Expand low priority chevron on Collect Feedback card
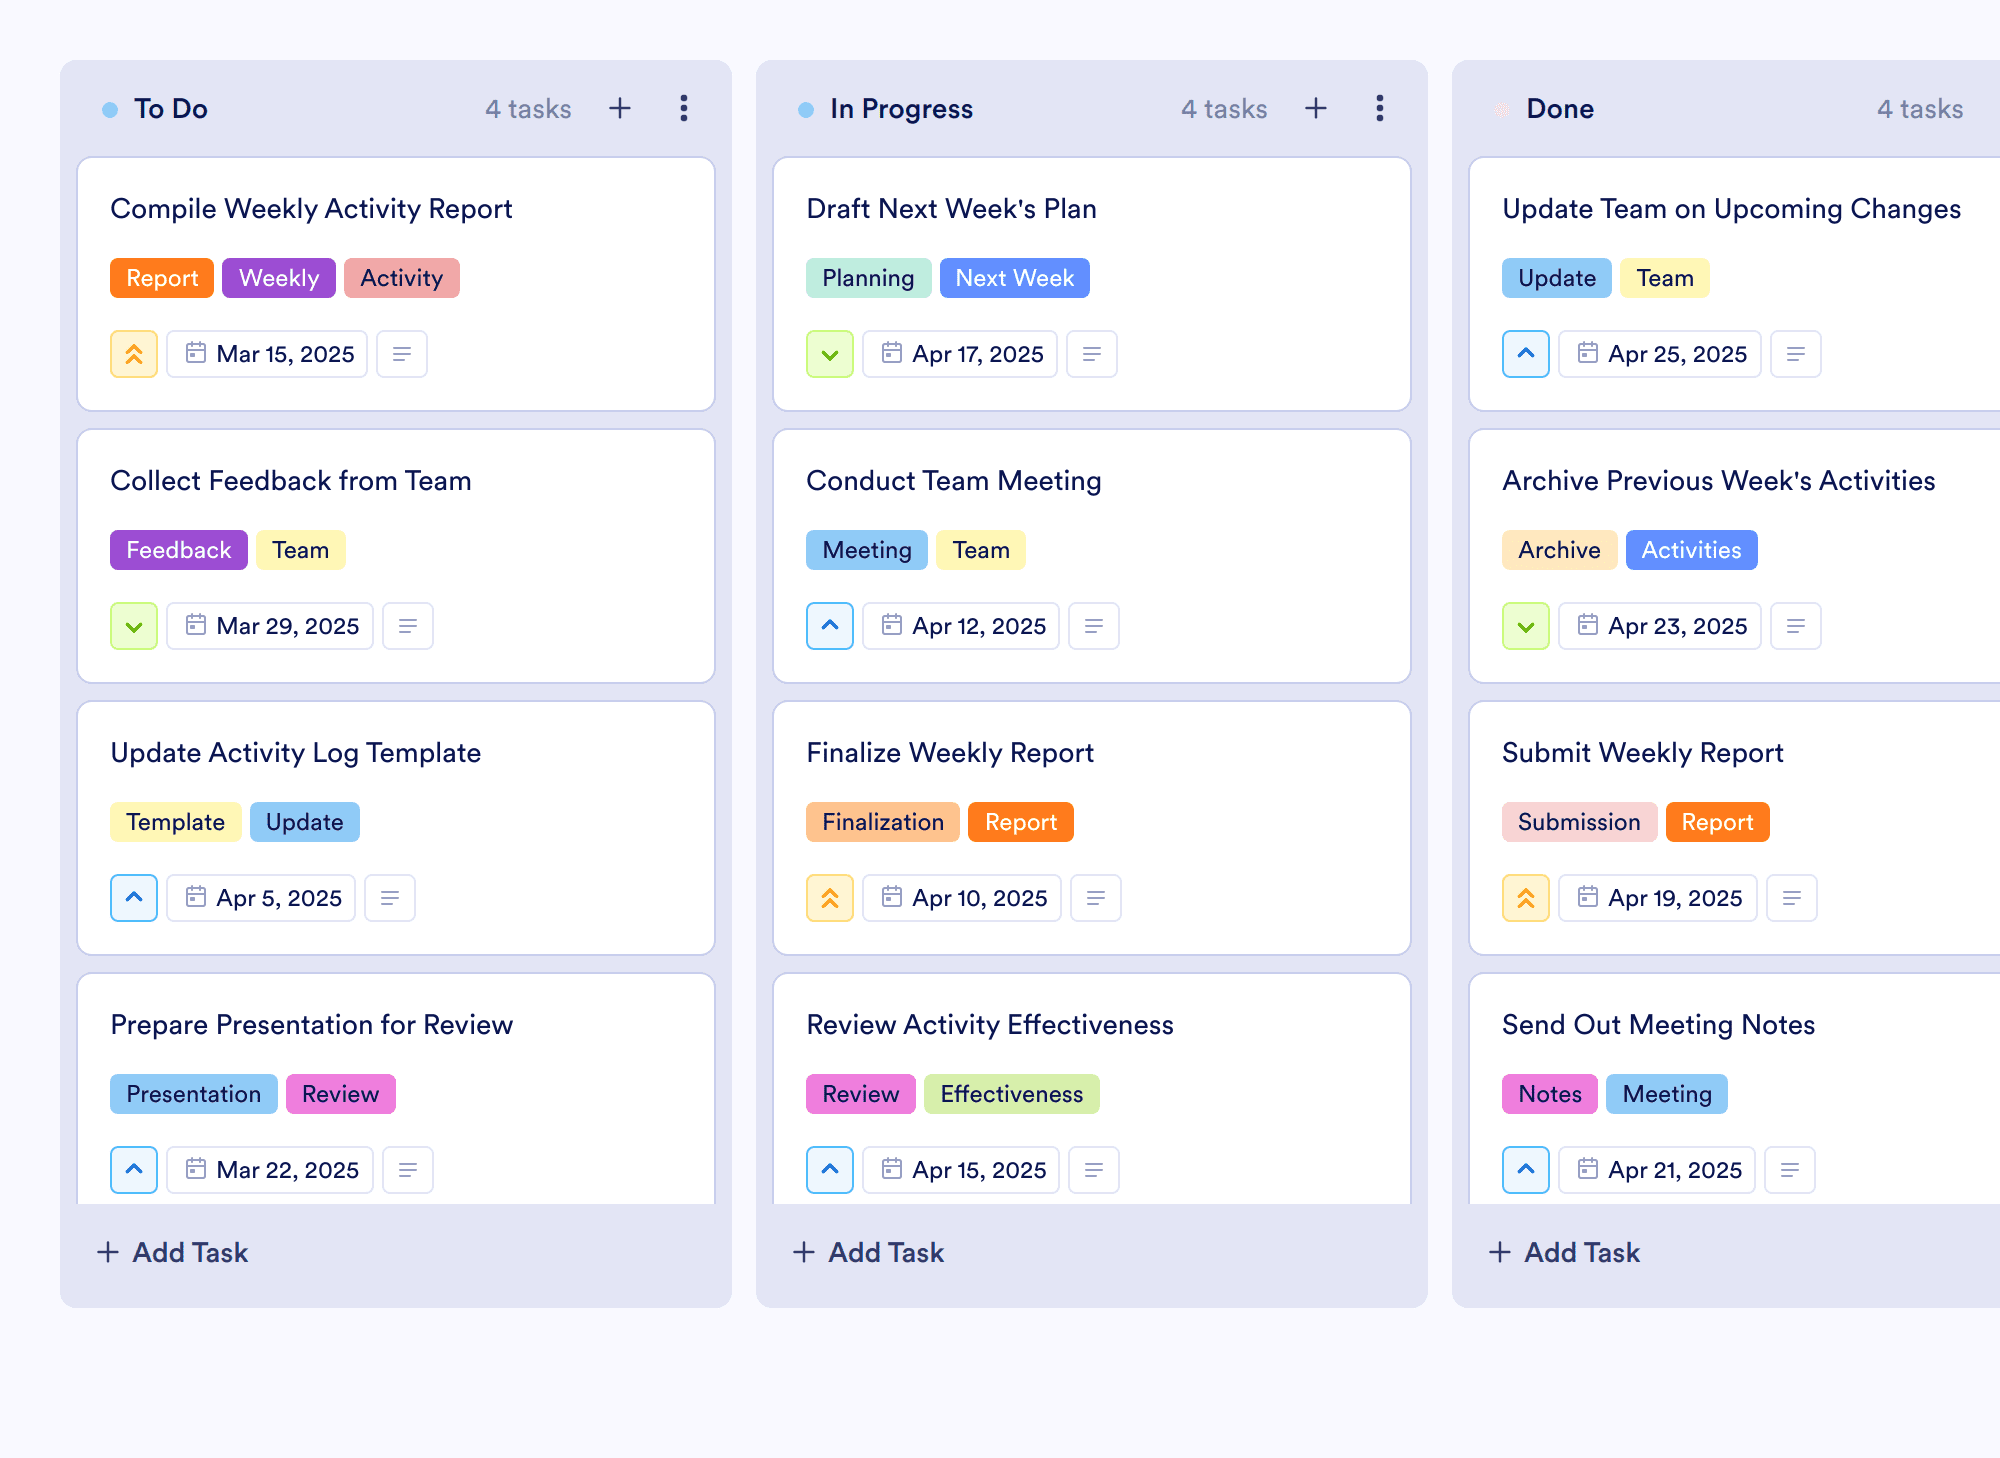 click(x=134, y=626)
